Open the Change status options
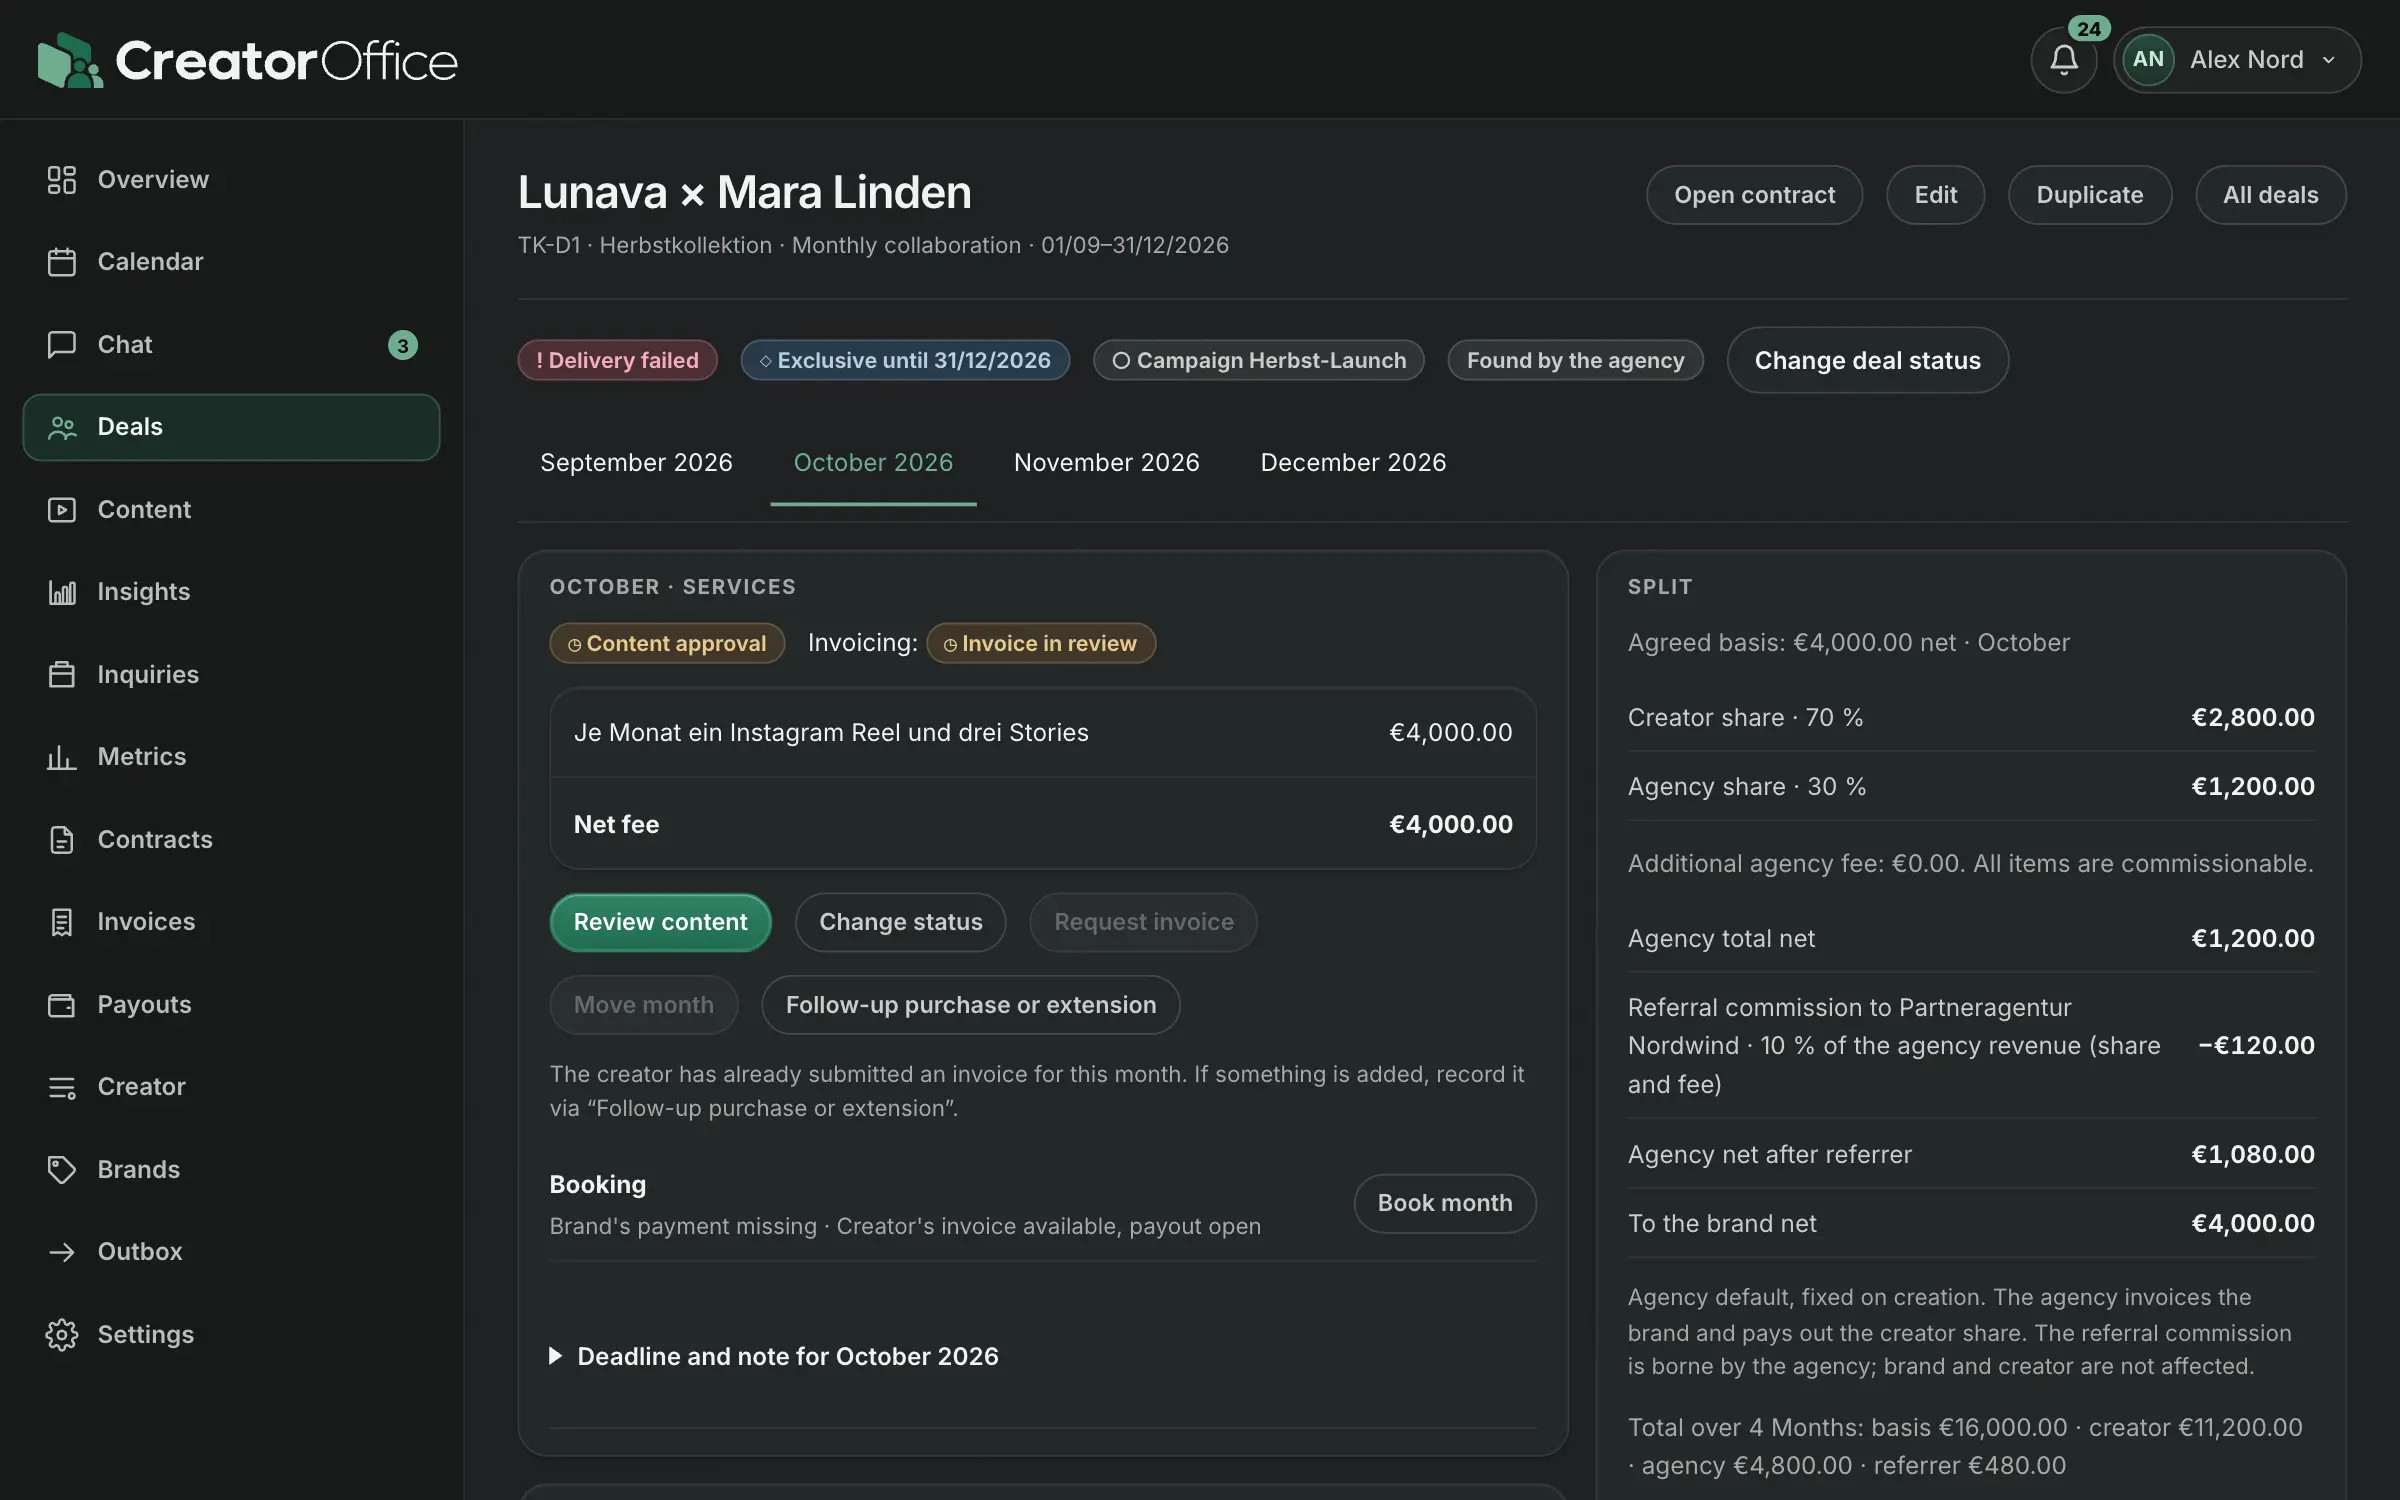Screen dimensions: 2400x1500 tap(901, 922)
